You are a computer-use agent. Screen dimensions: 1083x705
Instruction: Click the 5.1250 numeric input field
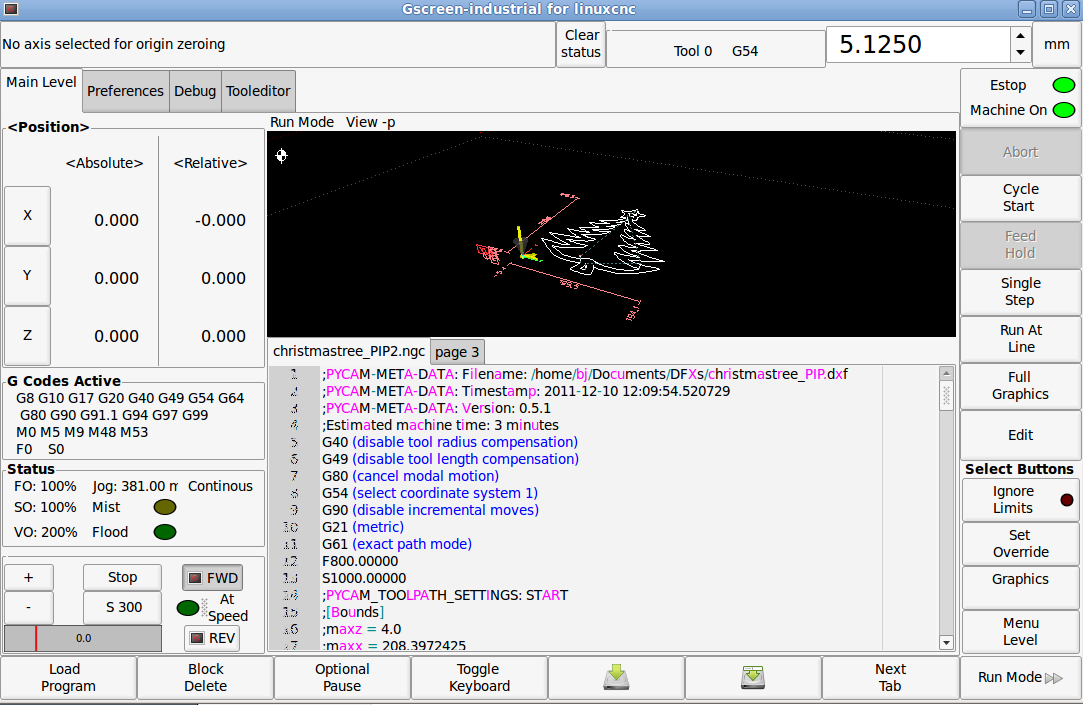tap(917, 45)
